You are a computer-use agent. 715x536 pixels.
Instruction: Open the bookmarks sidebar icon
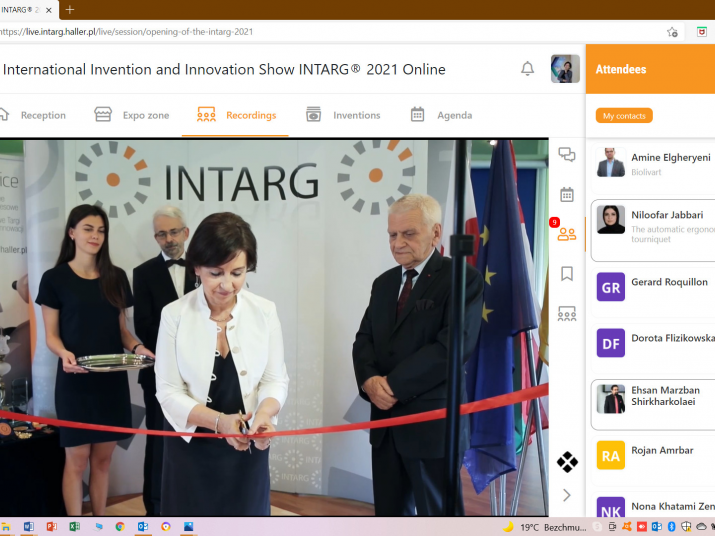[x=567, y=273]
